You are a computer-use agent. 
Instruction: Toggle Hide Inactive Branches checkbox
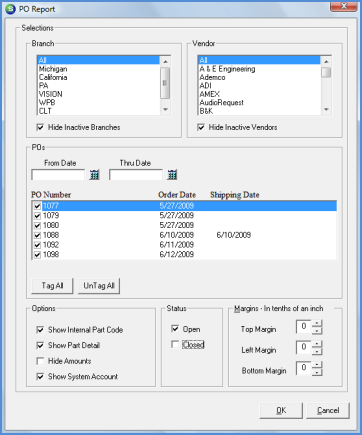coord(40,127)
